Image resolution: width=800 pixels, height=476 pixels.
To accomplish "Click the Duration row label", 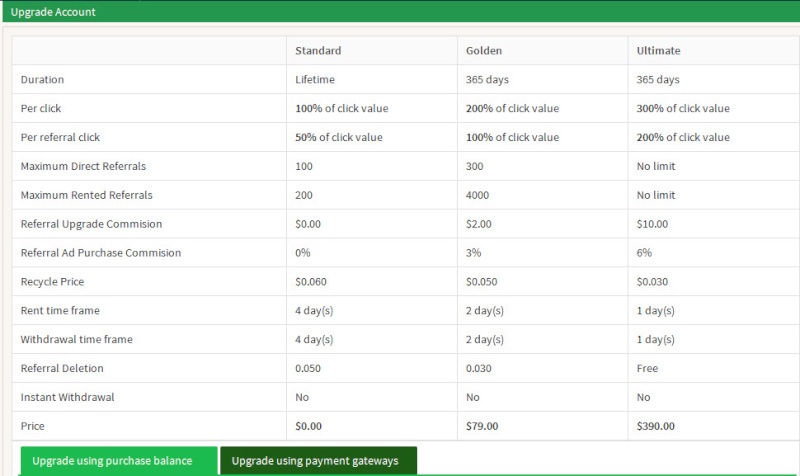I will [42, 80].
